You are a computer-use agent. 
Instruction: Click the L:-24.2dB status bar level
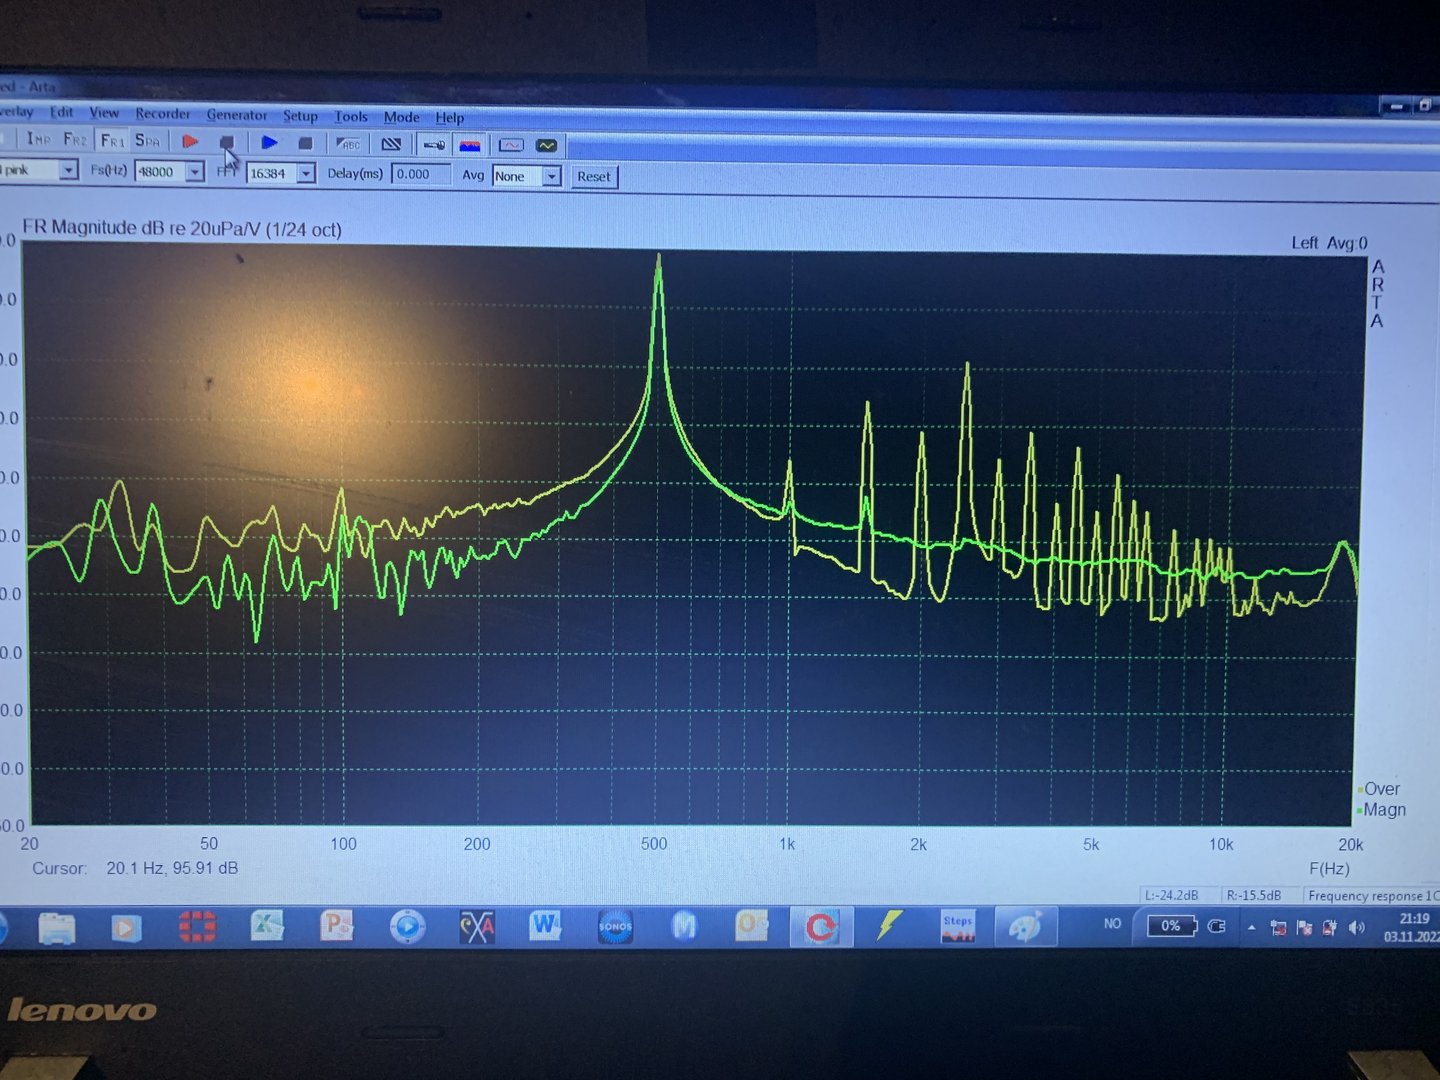click(x=1171, y=895)
